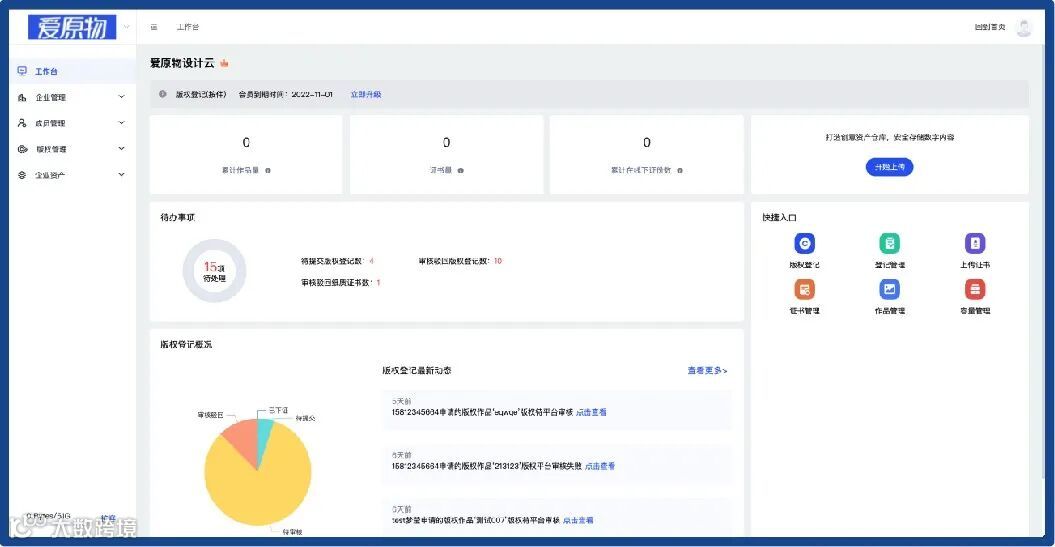Image resolution: width=1055 pixels, height=547 pixels.
Task: Click the 15项 待处理 ring chart
Action: click(x=214, y=271)
